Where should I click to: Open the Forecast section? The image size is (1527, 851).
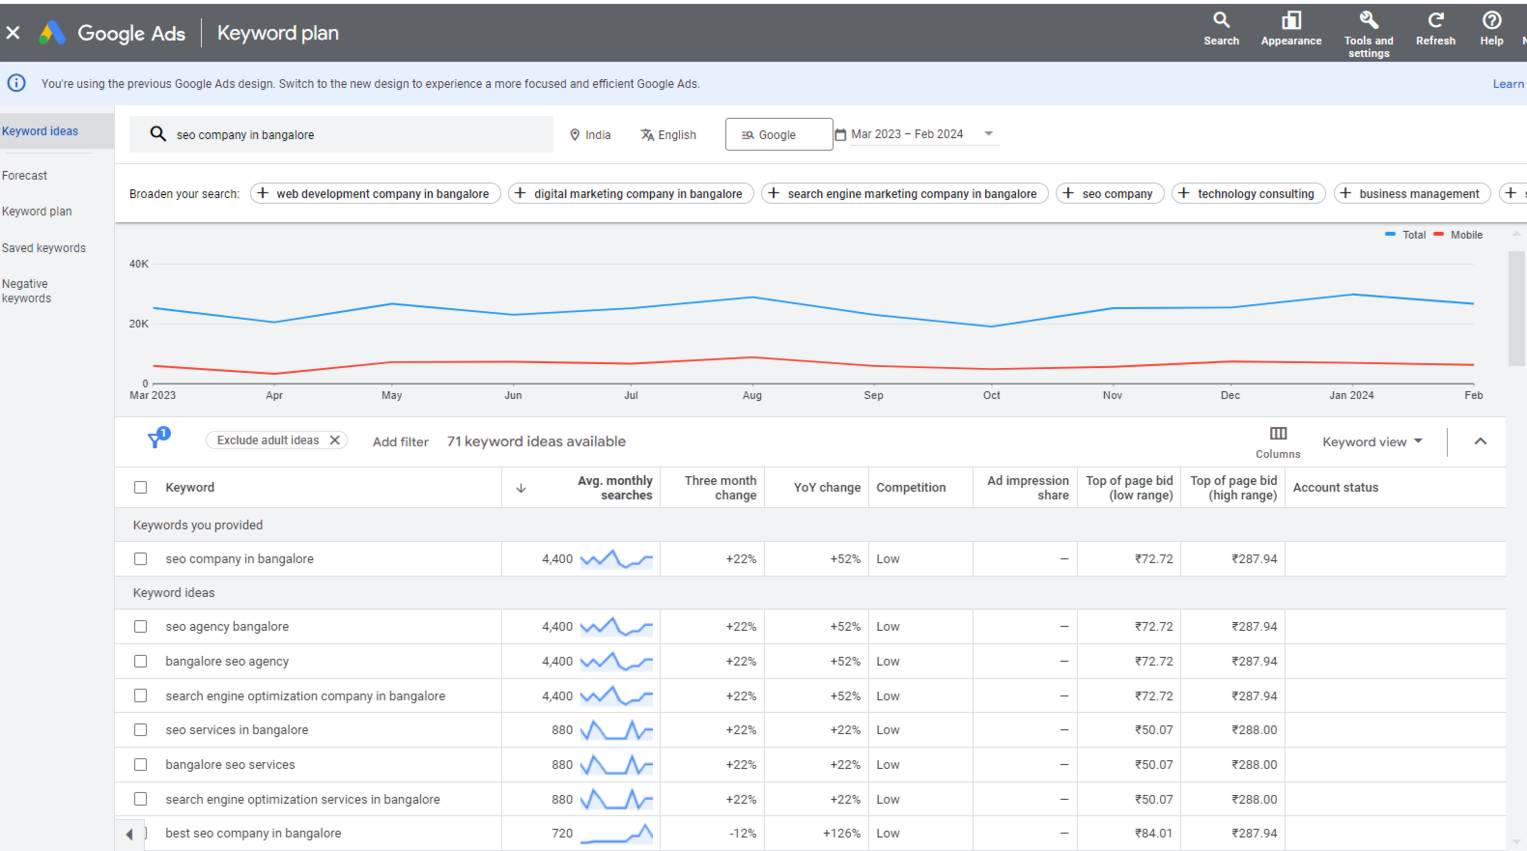[25, 175]
